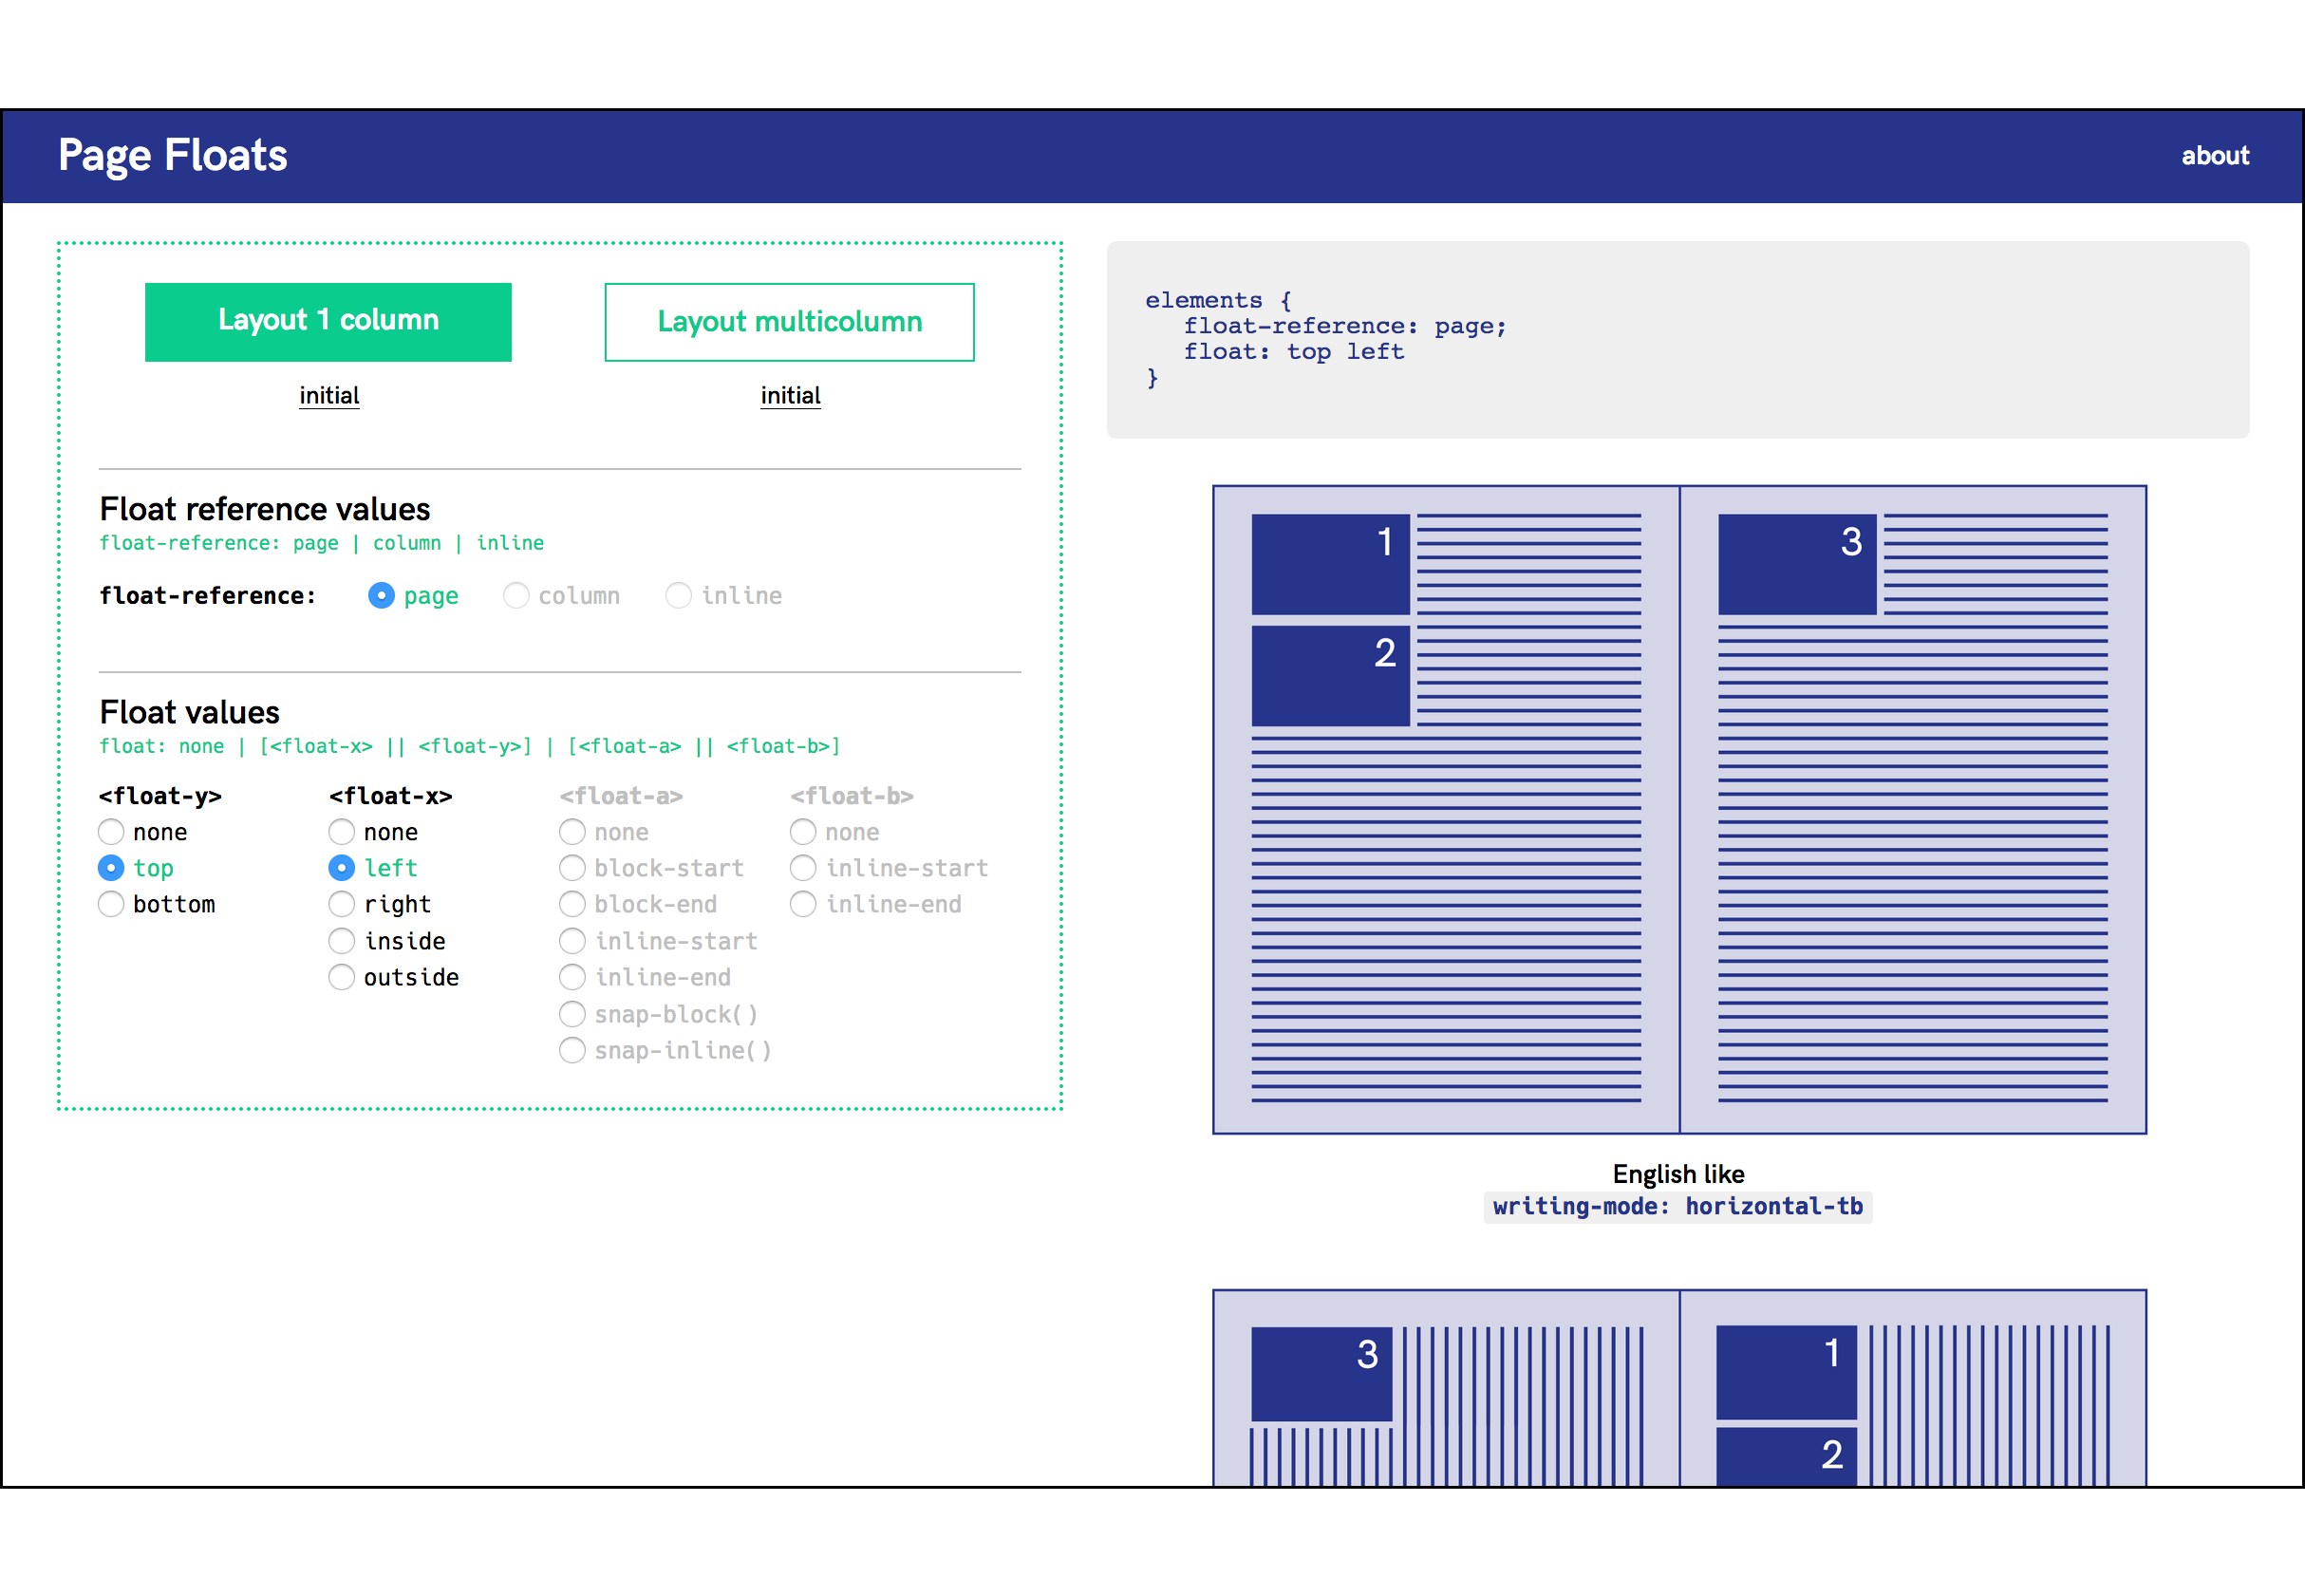Viewport: 2305px width, 1596px height.
Task: Select bottom under float-y
Action: [111, 904]
